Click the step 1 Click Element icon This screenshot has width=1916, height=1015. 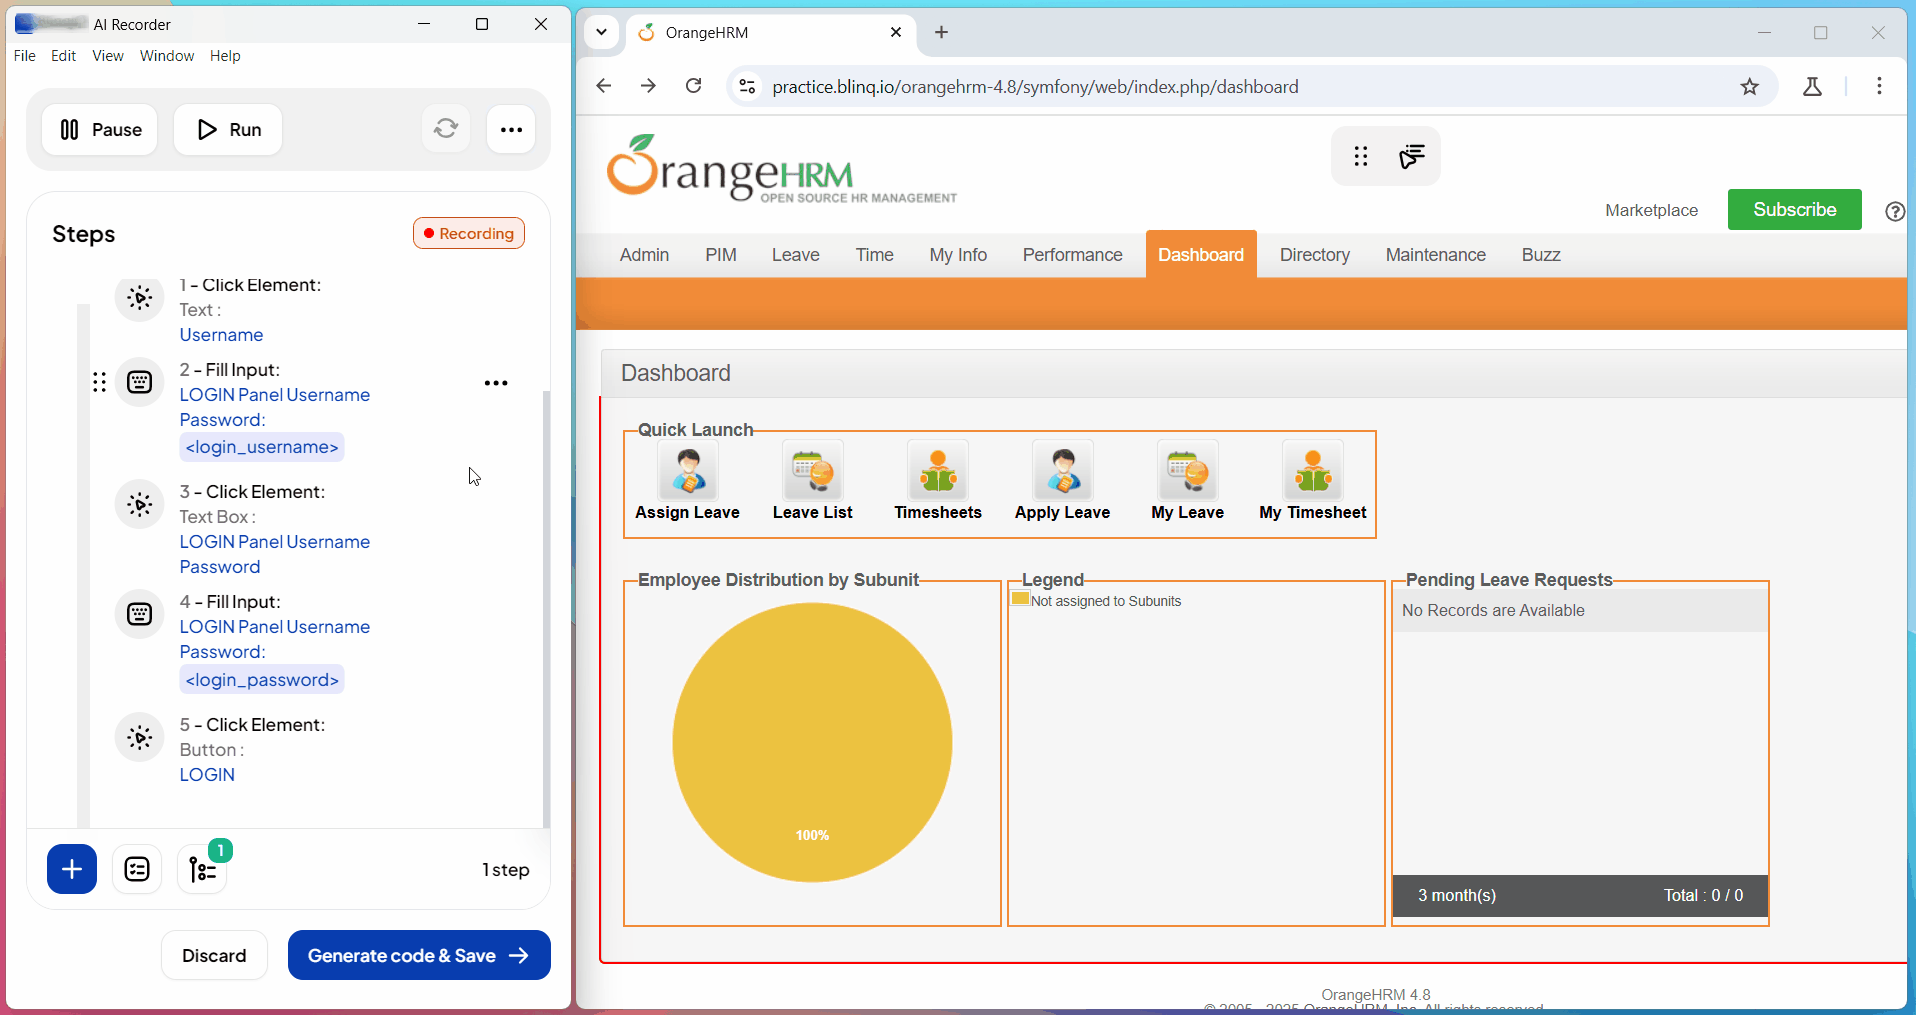140,298
